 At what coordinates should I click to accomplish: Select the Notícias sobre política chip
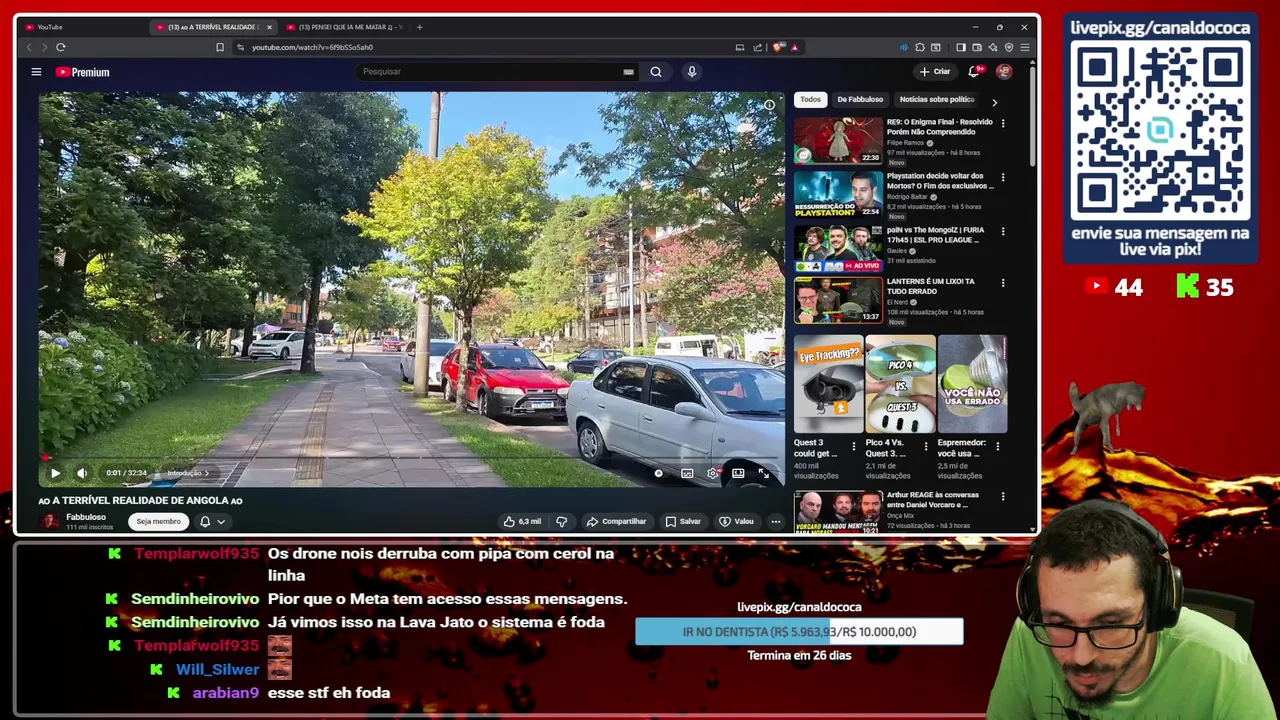click(x=937, y=99)
